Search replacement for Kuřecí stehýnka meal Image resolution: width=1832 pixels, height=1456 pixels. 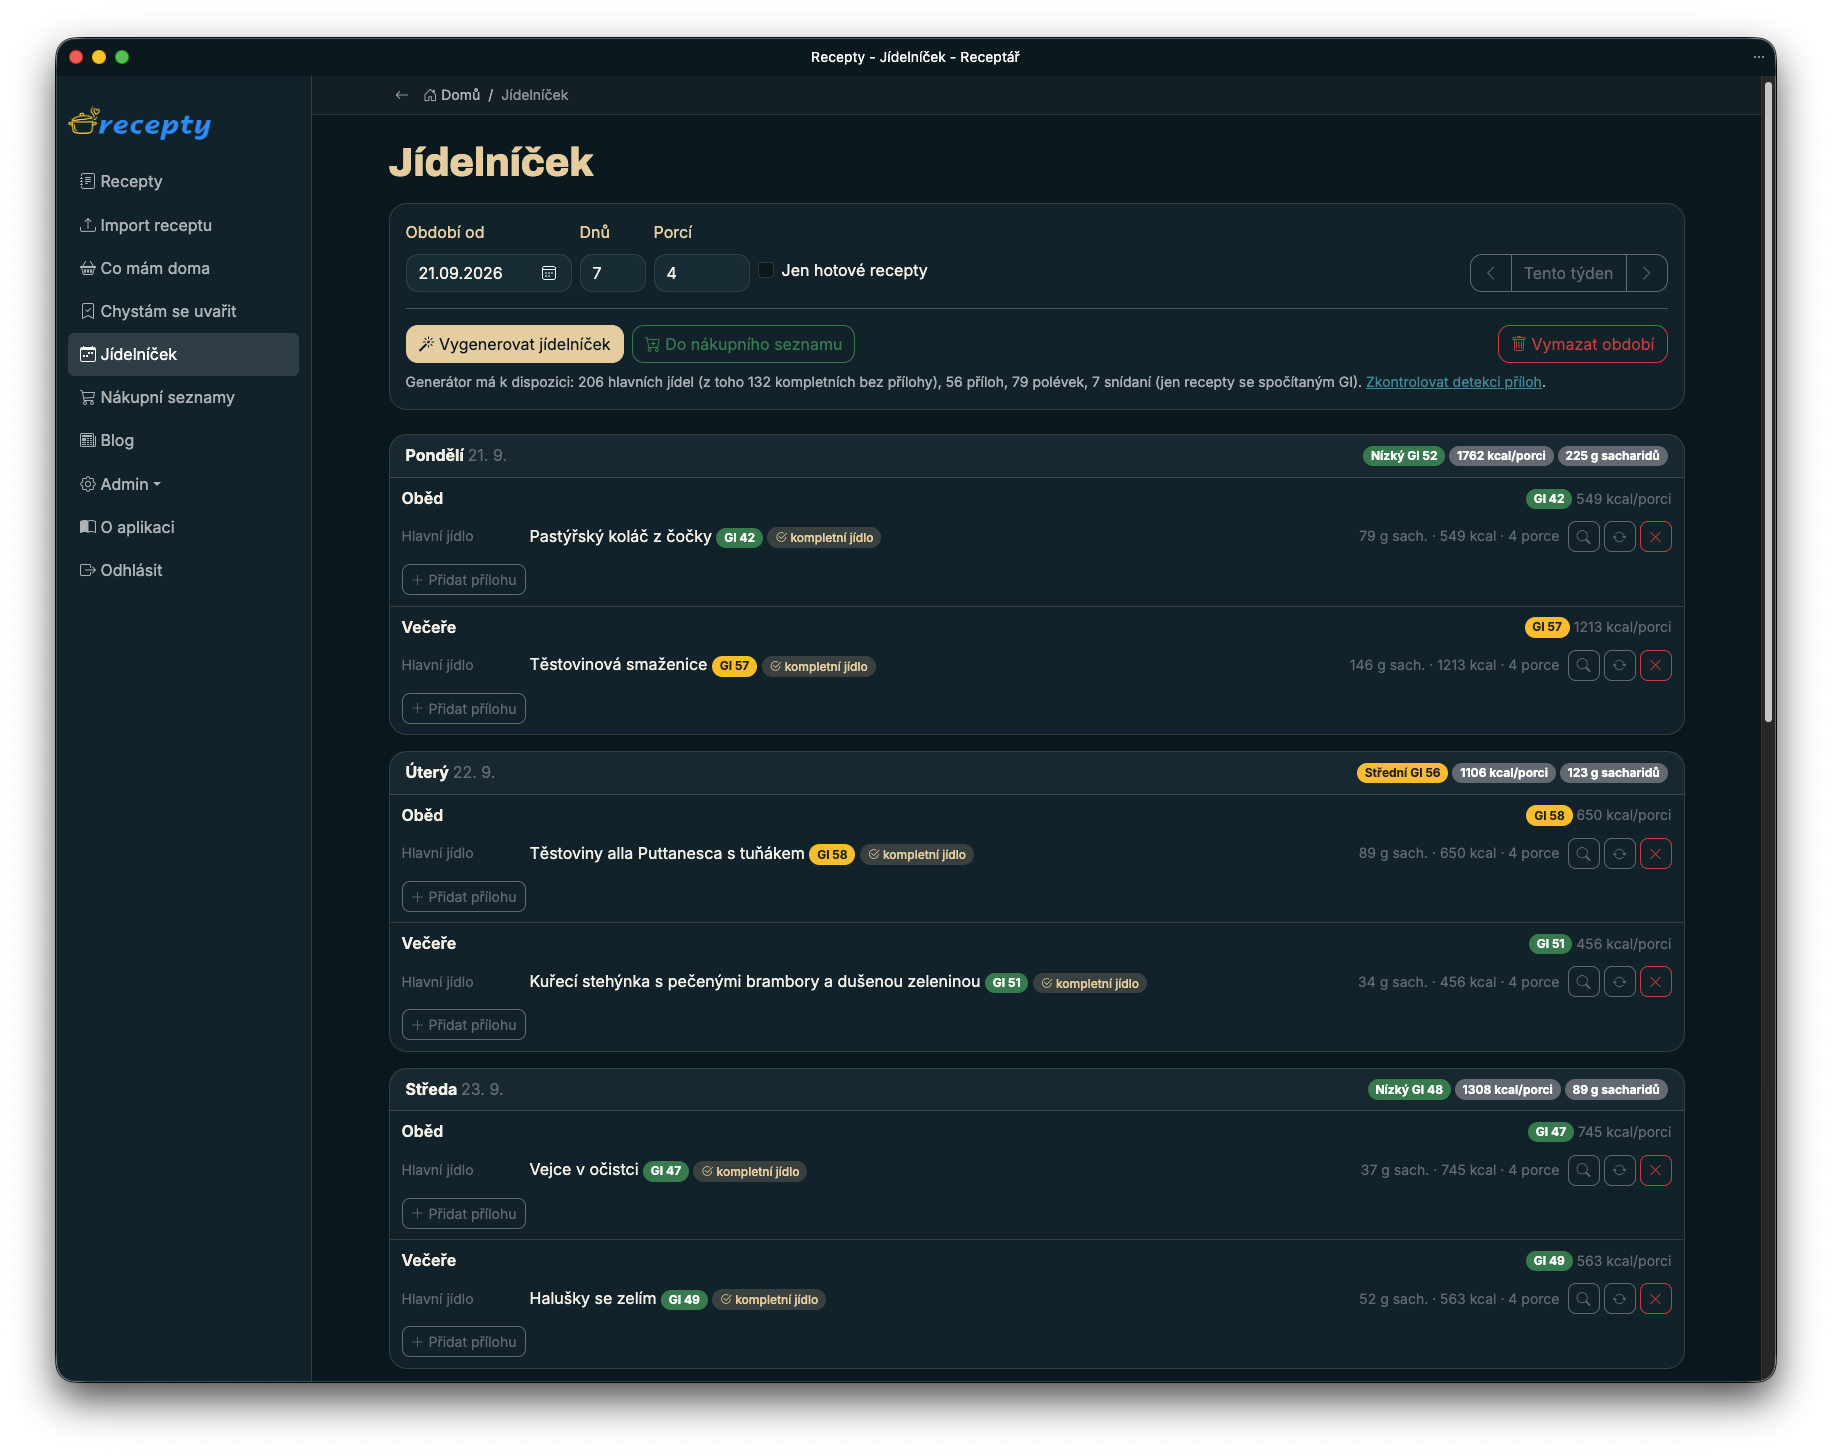click(1583, 982)
